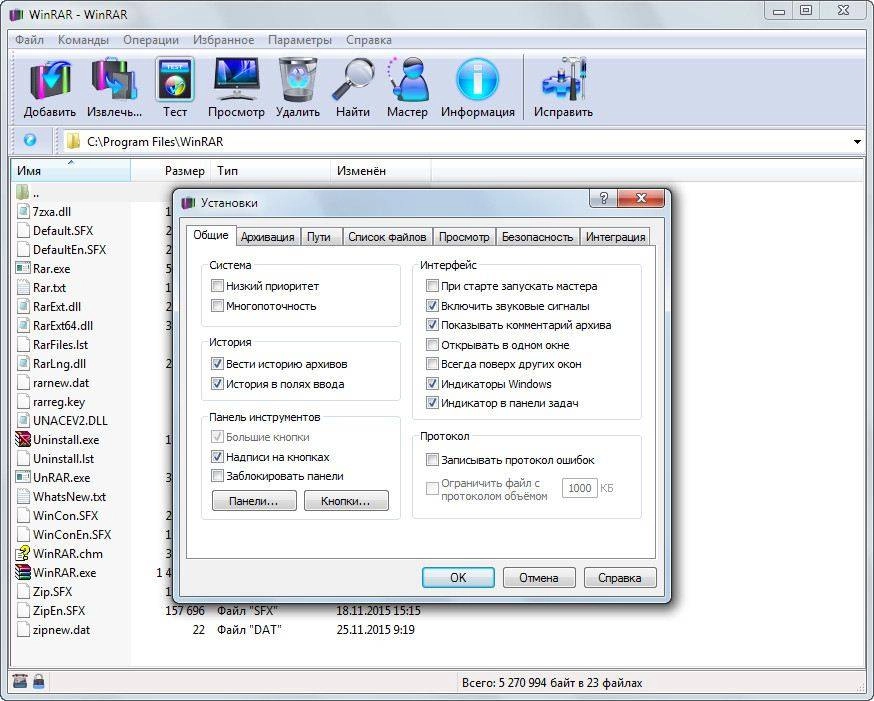Viewport: 874px width, 701px height.
Task: Switch to the Безопасность tab
Action: (x=537, y=237)
